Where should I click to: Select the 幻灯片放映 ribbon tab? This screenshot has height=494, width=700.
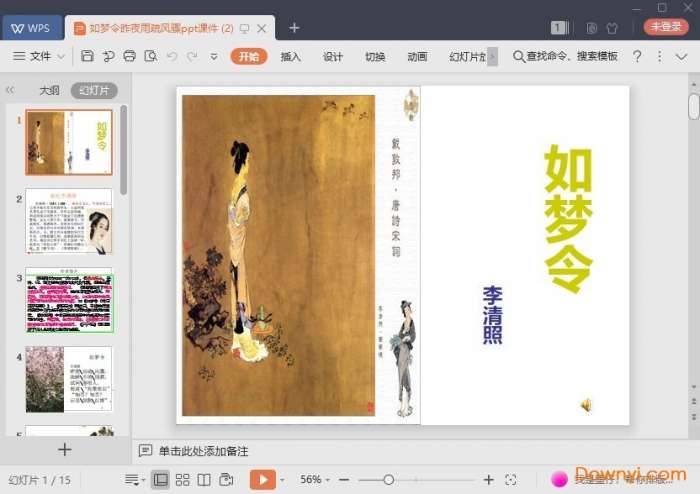click(467, 57)
